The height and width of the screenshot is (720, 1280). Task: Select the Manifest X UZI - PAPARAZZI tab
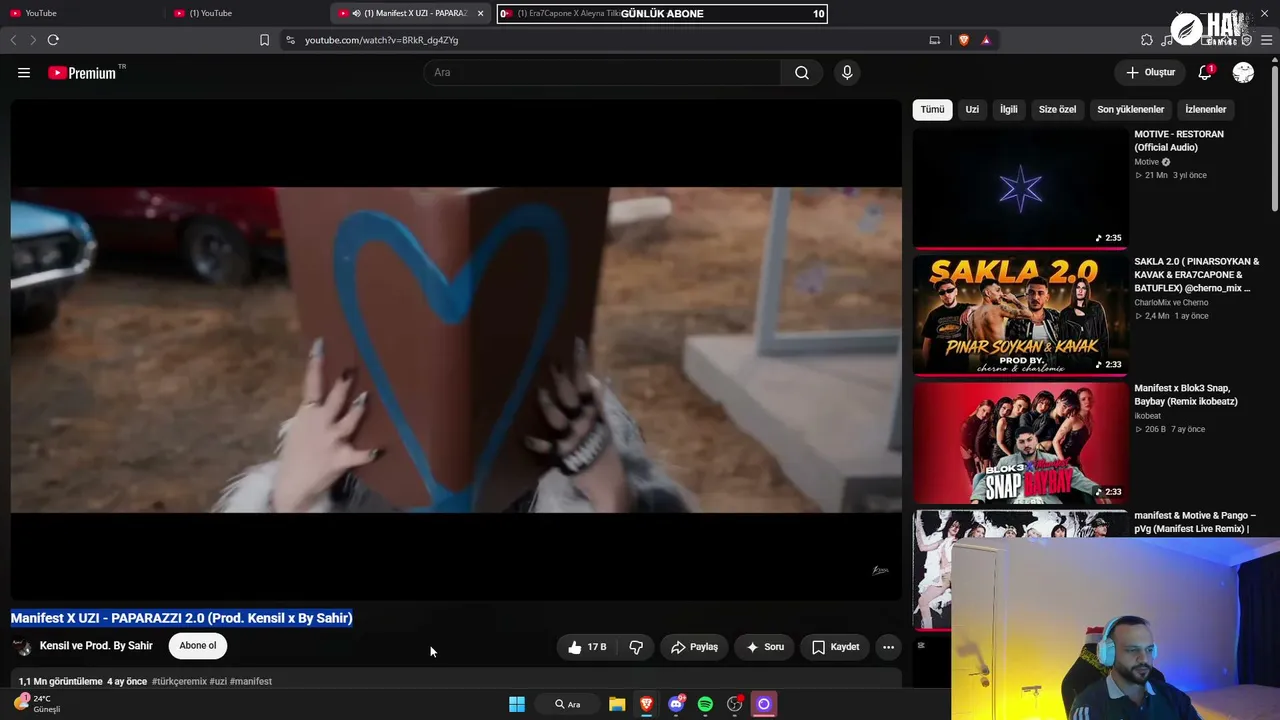click(x=412, y=13)
